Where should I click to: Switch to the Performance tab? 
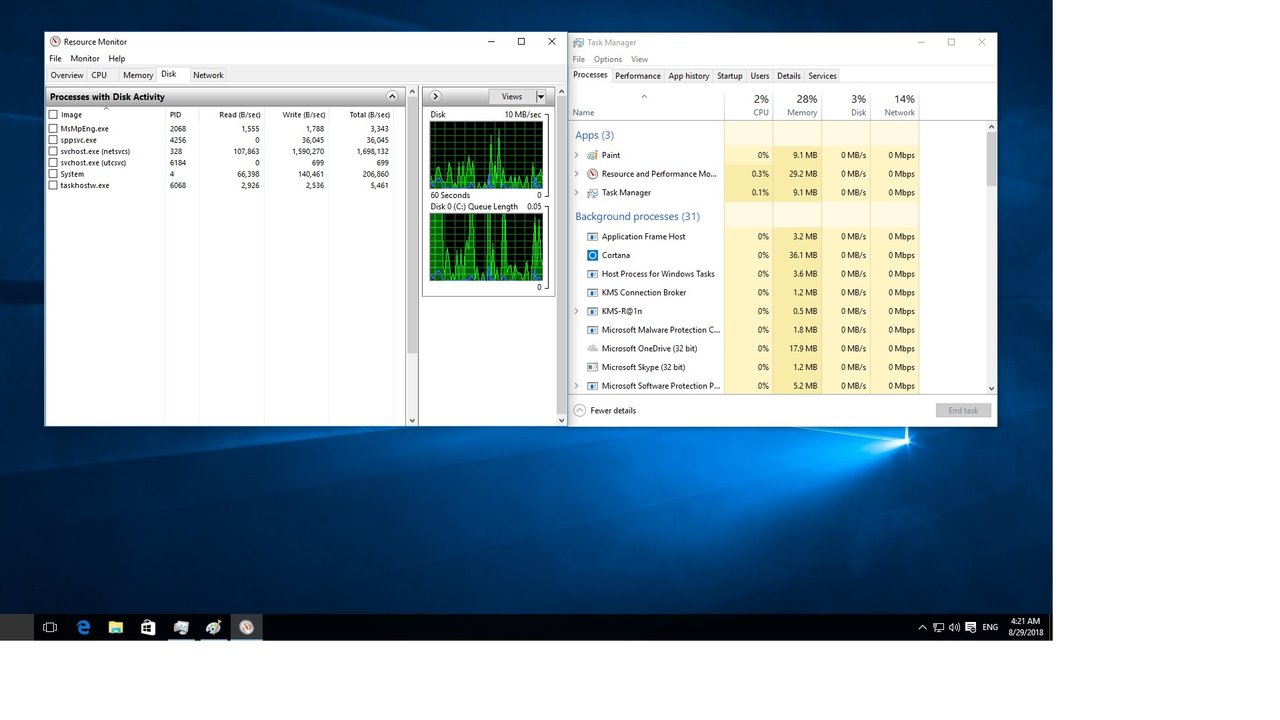click(x=637, y=76)
